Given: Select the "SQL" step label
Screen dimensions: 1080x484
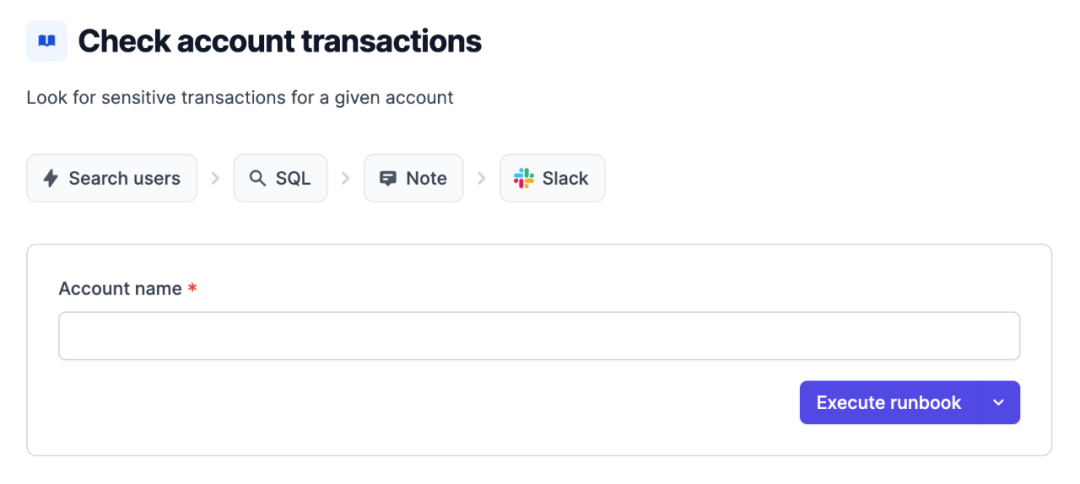Looking at the screenshot, I should click(x=293, y=178).
